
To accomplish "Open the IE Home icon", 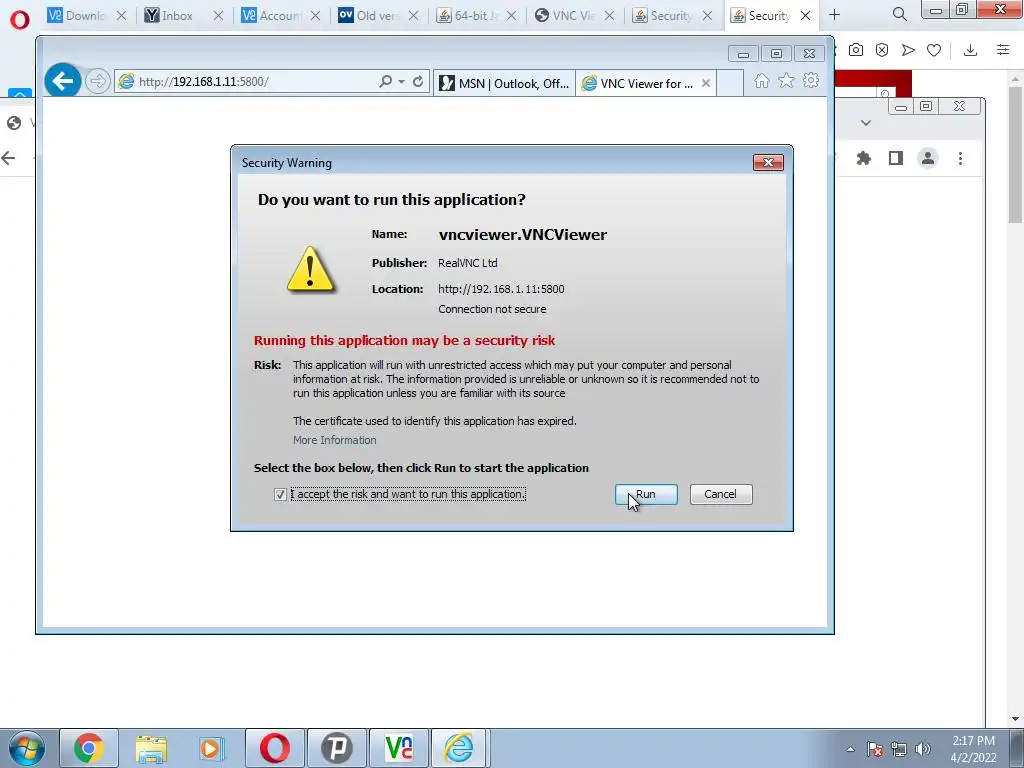I will tap(761, 80).
